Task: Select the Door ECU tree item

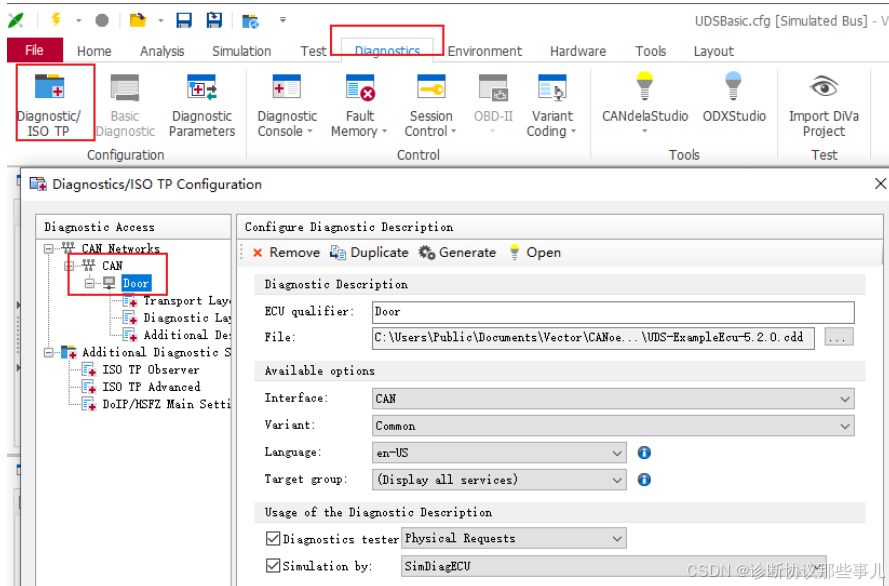Action: [136, 283]
